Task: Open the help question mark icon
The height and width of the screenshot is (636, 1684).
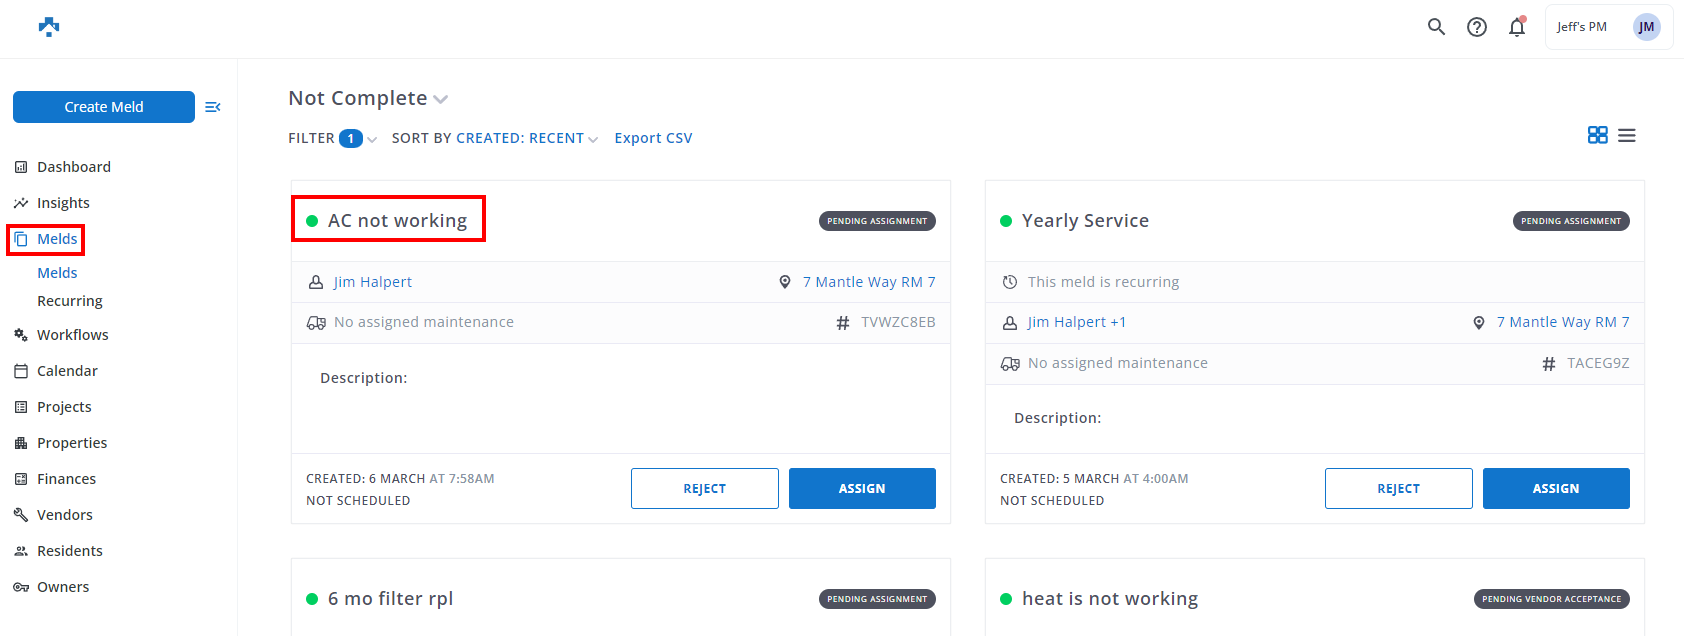Action: [x=1476, y=27]
